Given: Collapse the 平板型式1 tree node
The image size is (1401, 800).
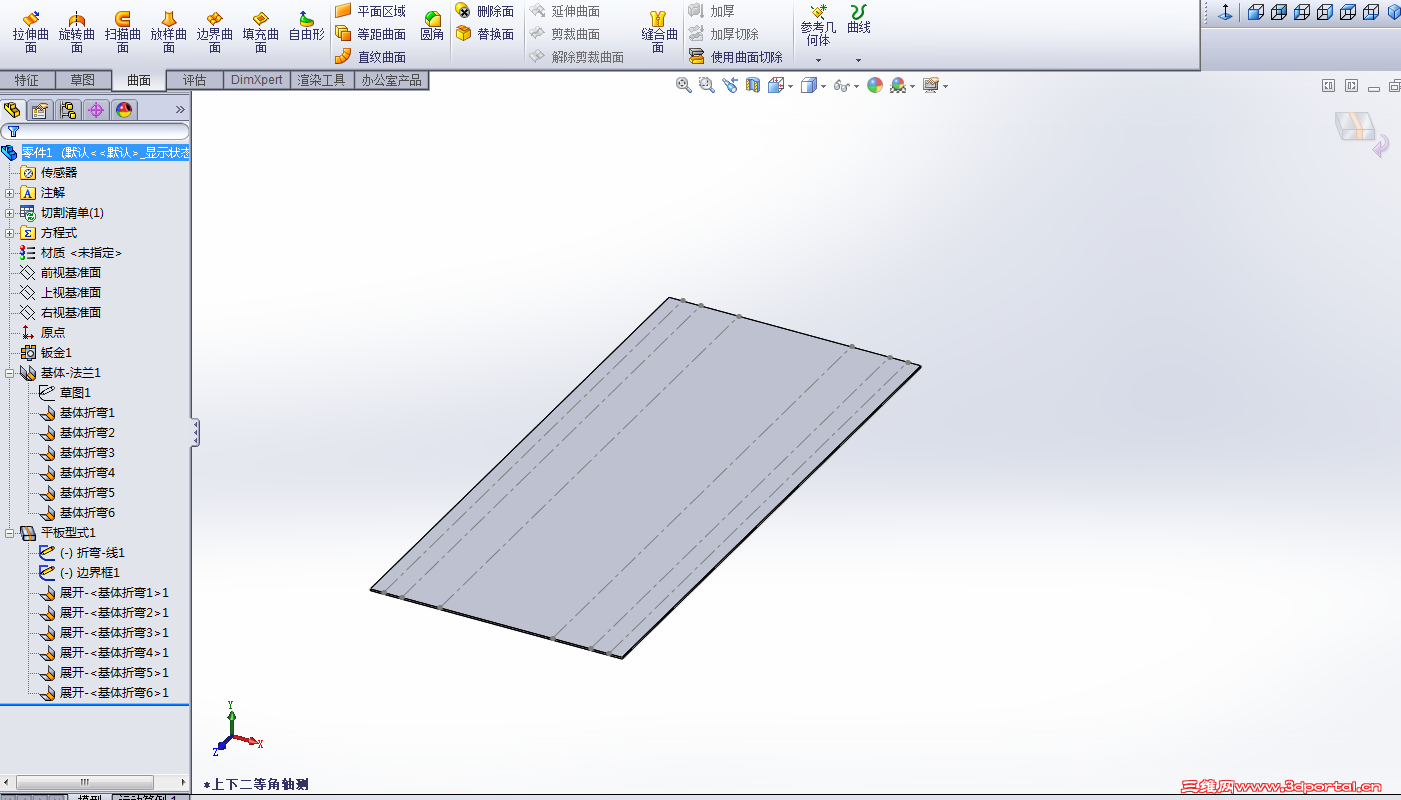Looking at the screenshot, I should (x=9, y=533).
